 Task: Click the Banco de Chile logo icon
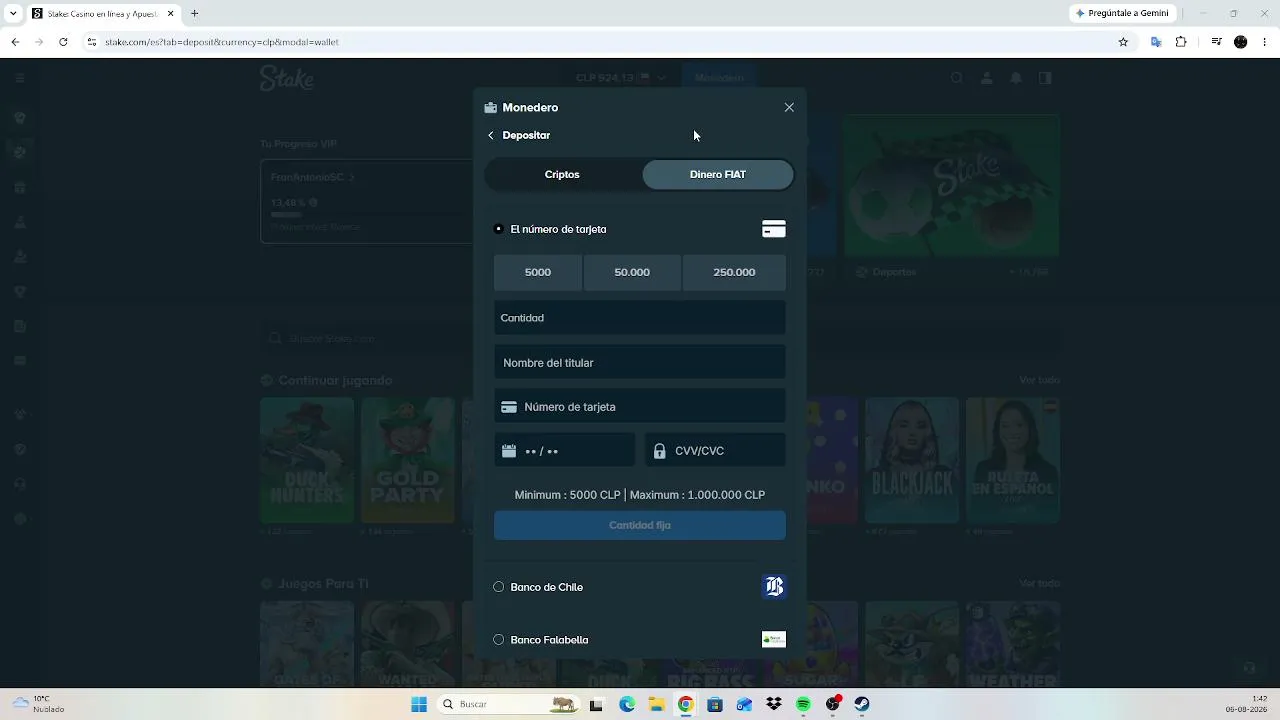[x=774, y=587]
